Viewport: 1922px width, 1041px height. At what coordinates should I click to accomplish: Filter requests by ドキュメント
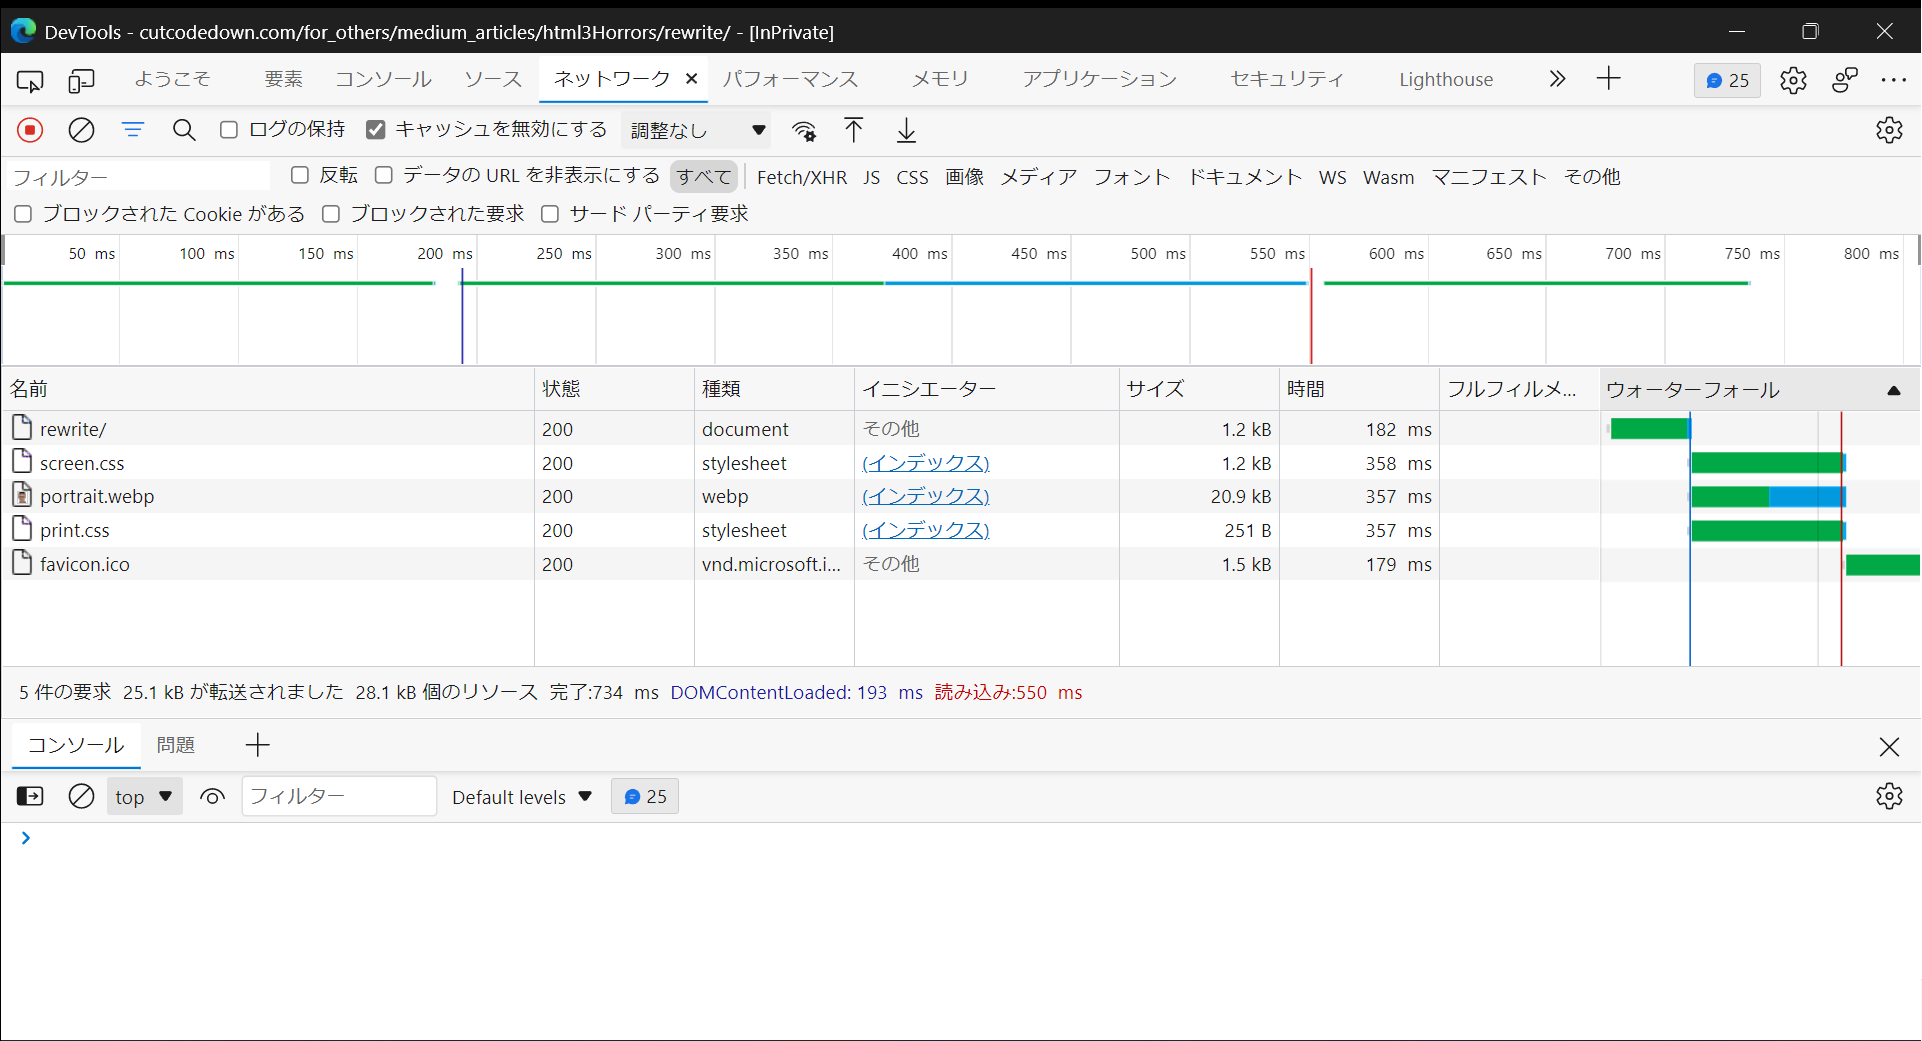(1244, 177)
